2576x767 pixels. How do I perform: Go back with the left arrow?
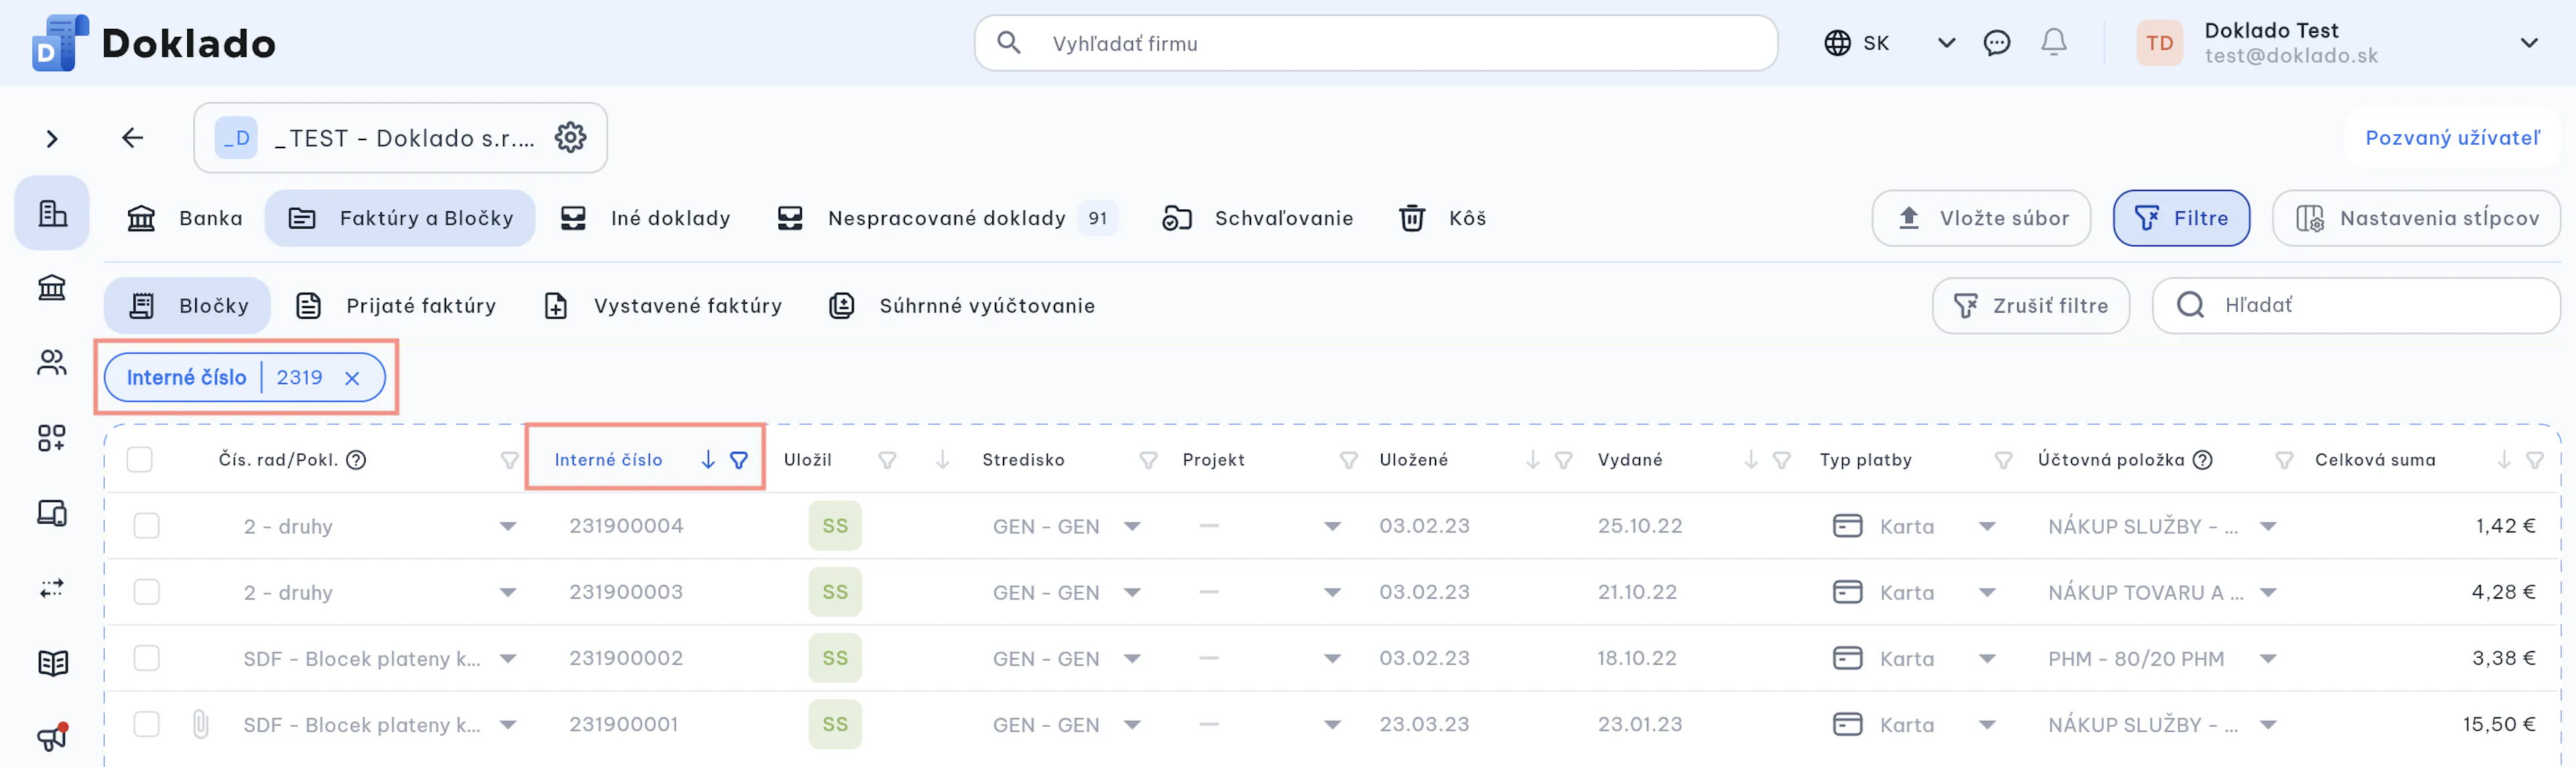click(x=132, y=137)
